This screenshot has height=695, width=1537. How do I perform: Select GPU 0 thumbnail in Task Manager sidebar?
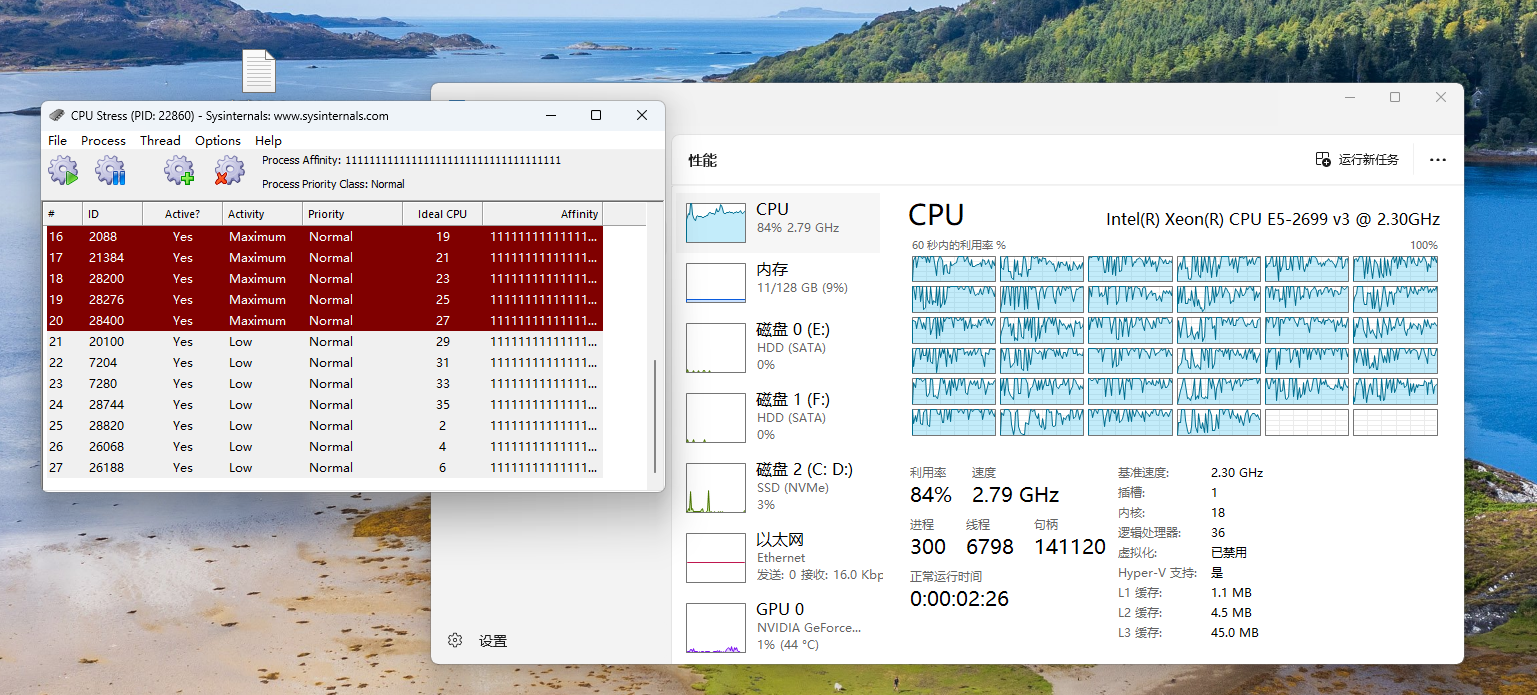point(716,628)
